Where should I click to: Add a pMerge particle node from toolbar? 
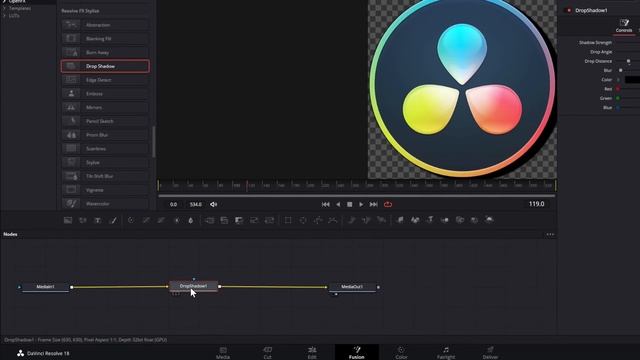click(x=366, y=220)
